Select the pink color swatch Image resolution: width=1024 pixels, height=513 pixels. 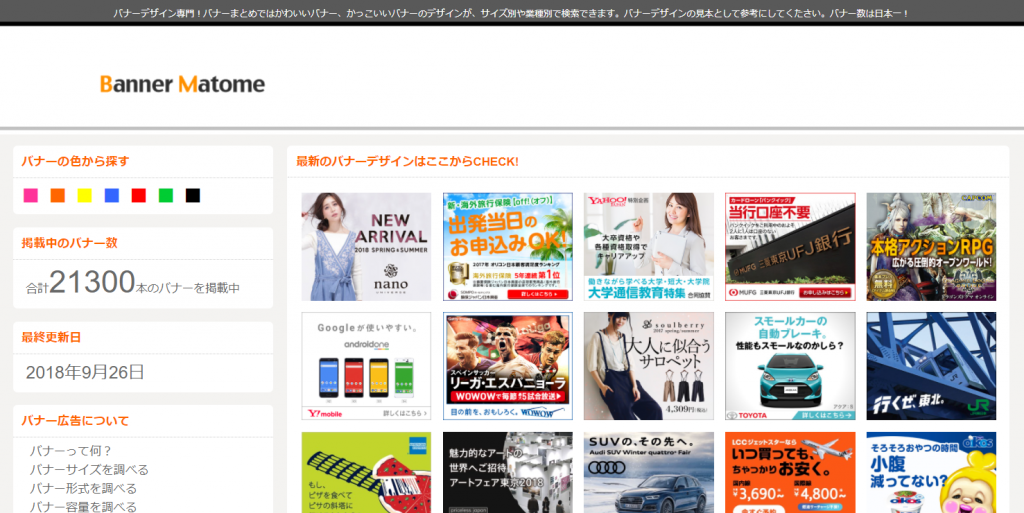pos(31,195)
